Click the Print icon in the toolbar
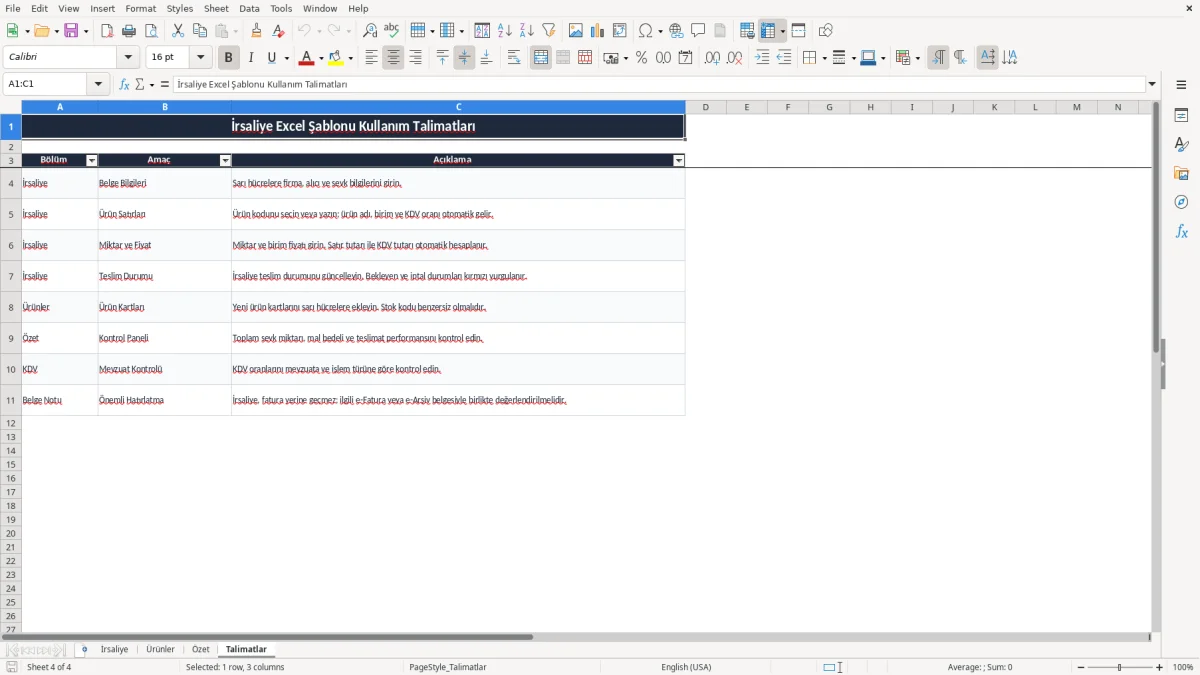Viewport: 1200px width, 675px height. click(x=129, y=31)
